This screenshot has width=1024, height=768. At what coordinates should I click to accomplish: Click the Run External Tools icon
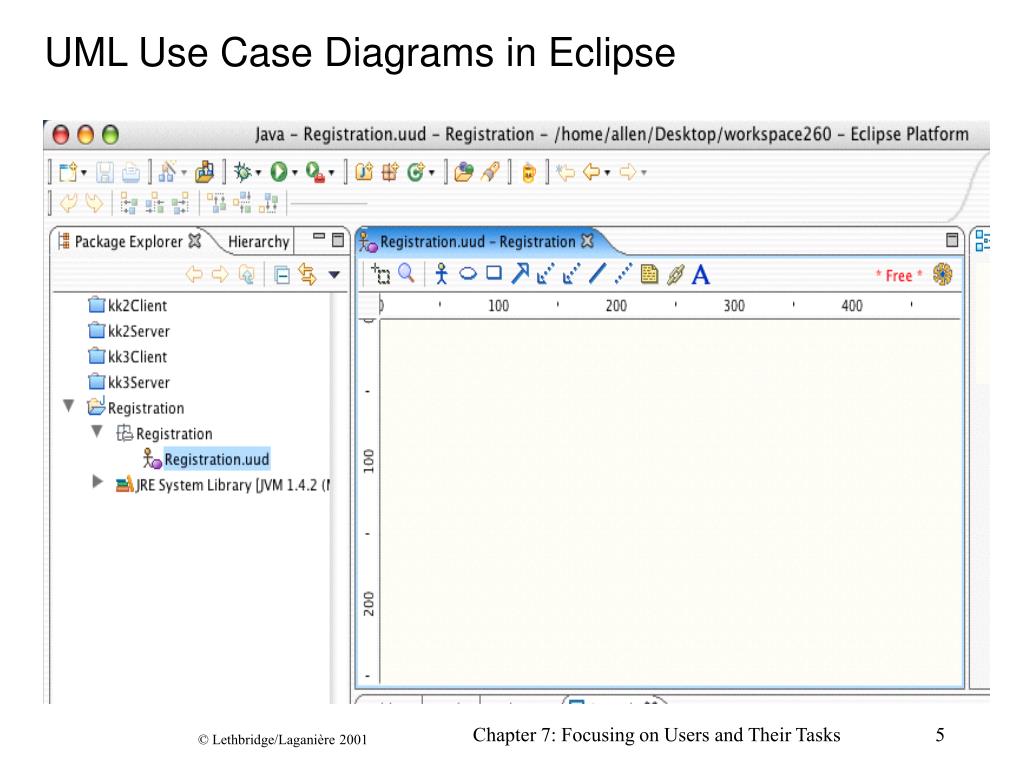click(x=315, y=172)
